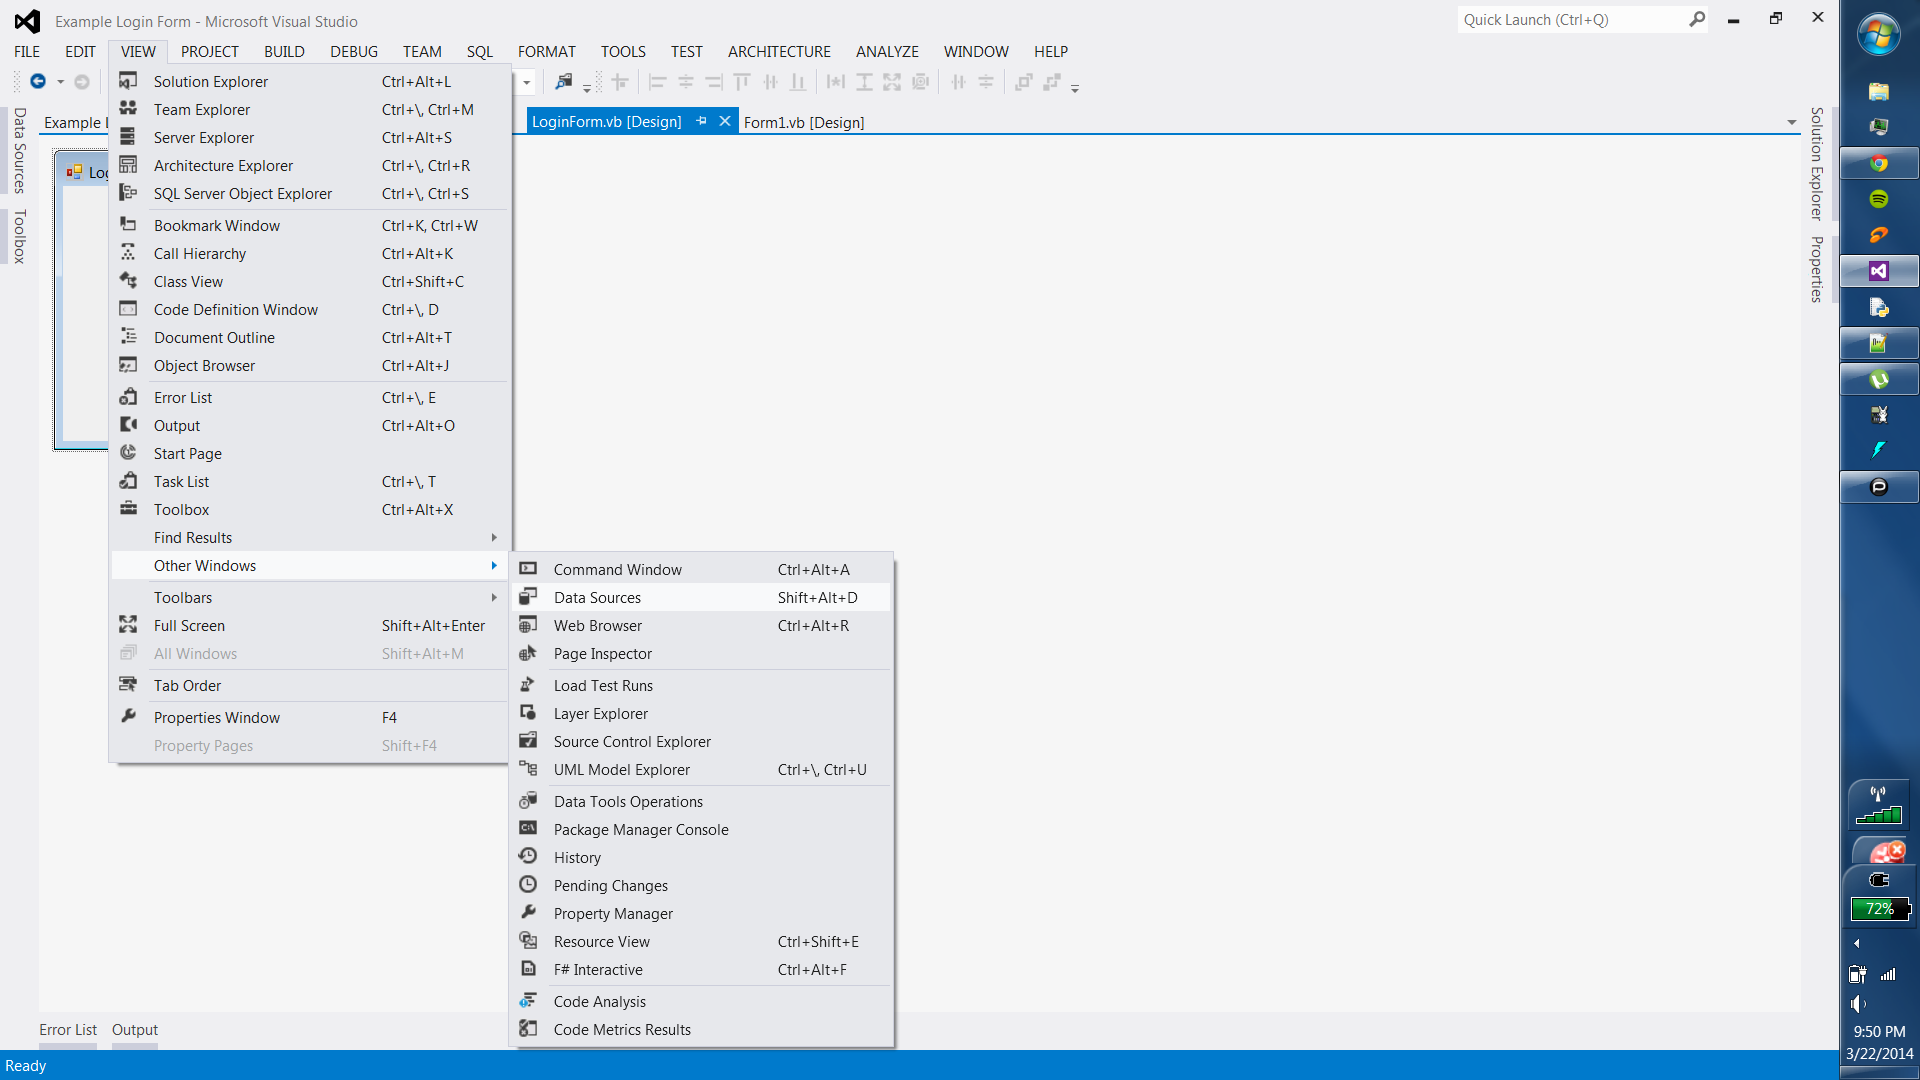
Task: Click the Chrome icon in taskbar
Action: pyautogui.click(x=1879, y=164)
